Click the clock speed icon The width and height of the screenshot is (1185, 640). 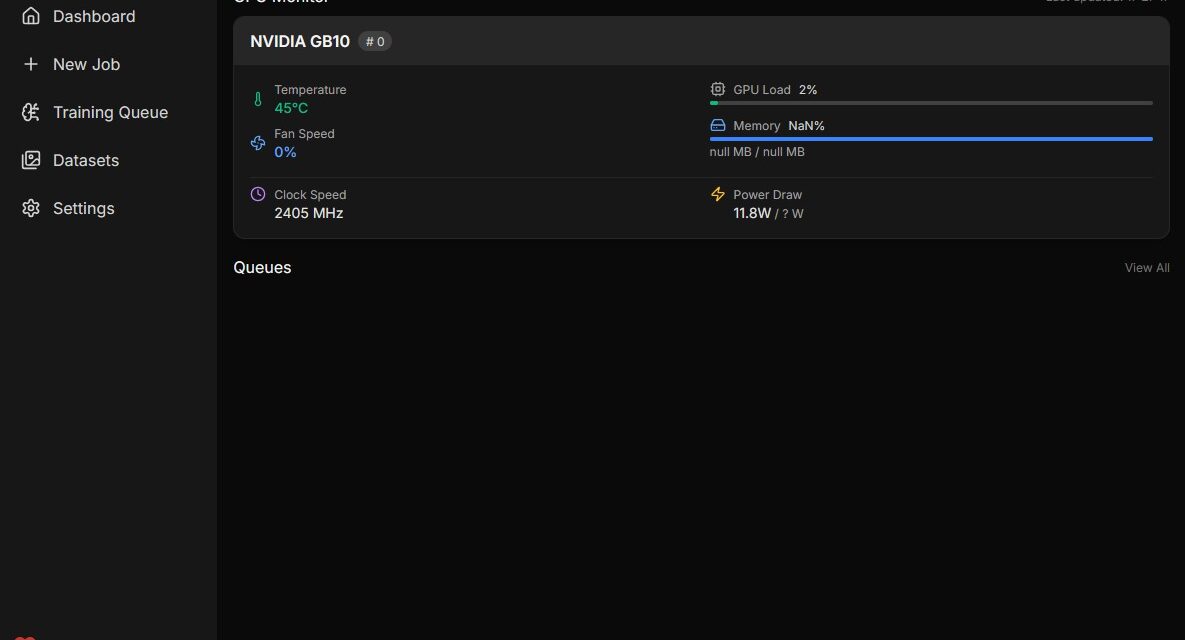258,194
